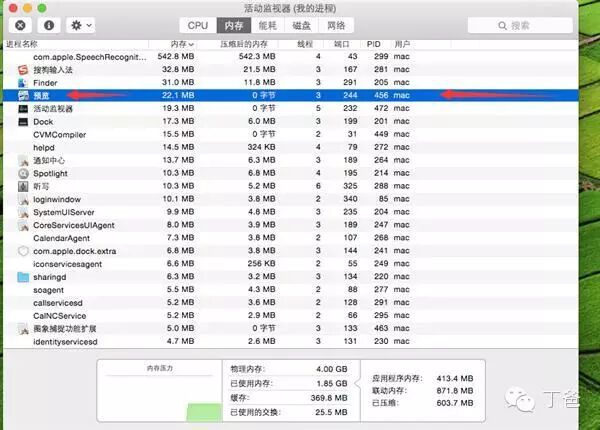
Task: Click the sharingd folder icon
Action: click(23, 277)
